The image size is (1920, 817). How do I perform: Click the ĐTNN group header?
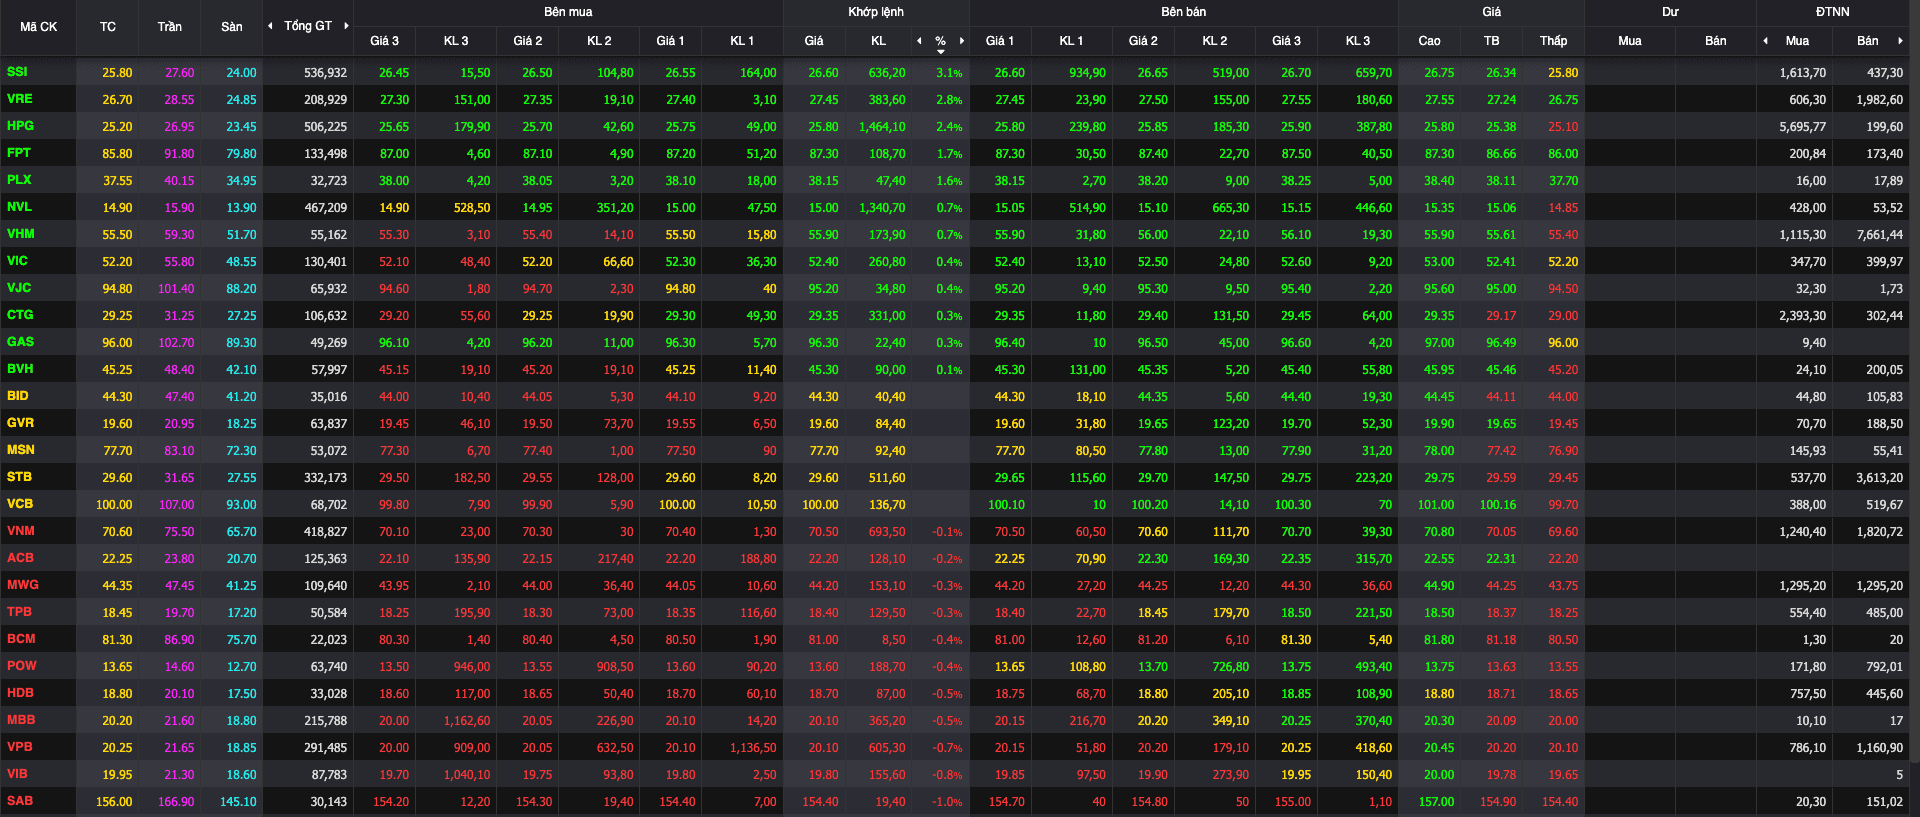click(x=1833, y=12)
